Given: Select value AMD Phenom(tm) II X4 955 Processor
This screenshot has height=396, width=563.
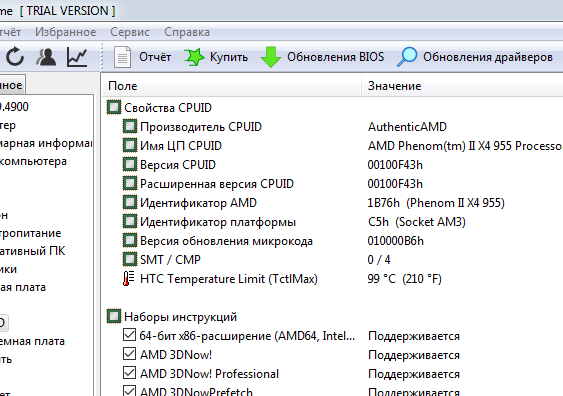Looking at the screenshot, I should pyautogui.click(x=465, y=145).
